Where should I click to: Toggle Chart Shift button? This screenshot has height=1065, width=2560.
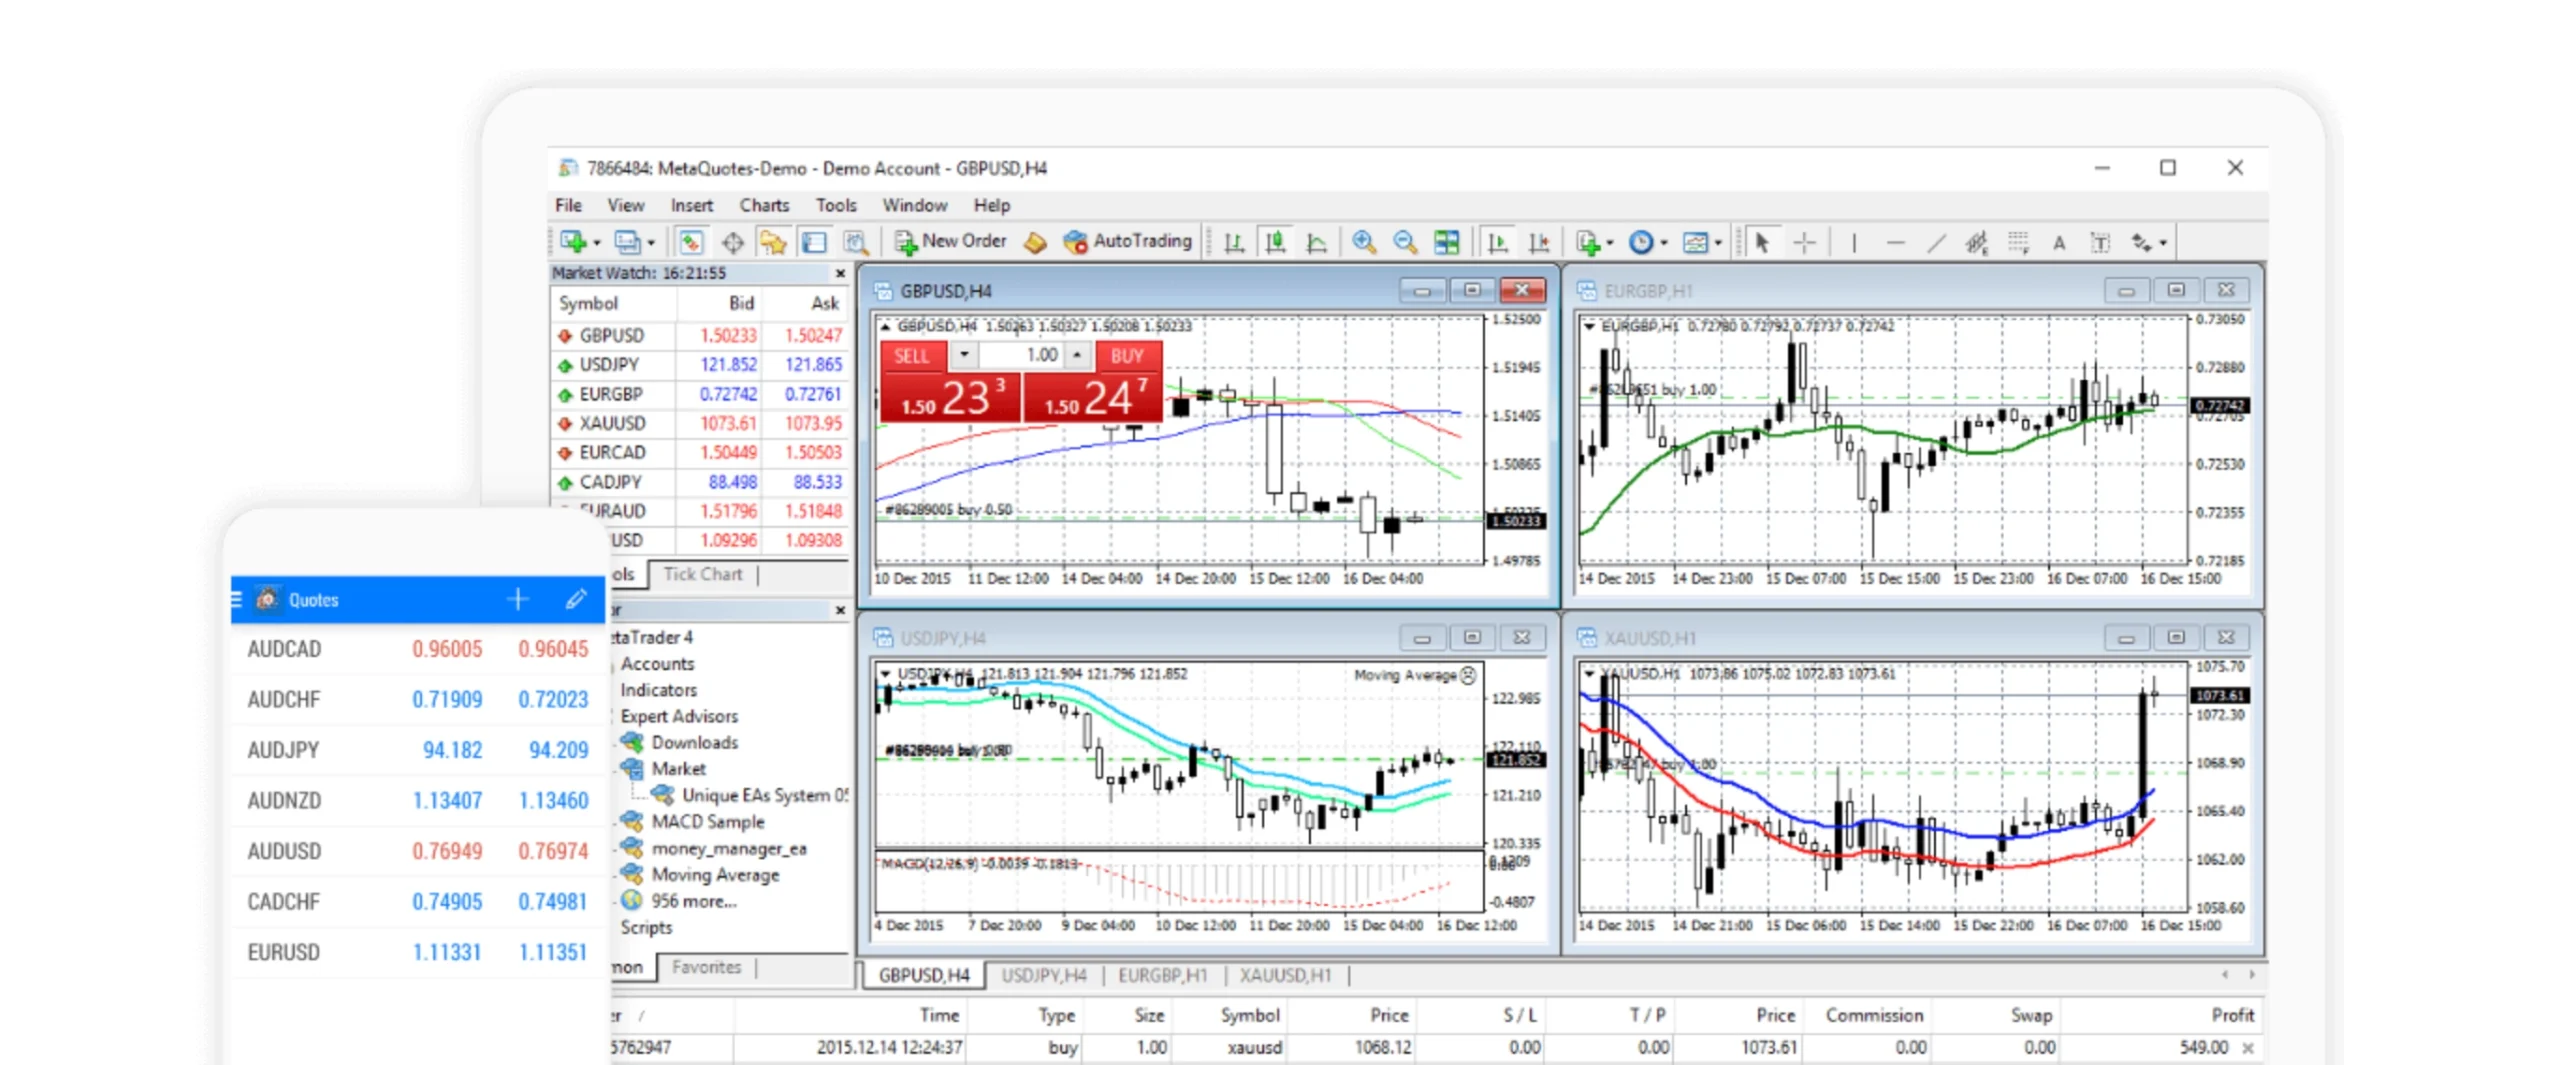[1538, 242]
